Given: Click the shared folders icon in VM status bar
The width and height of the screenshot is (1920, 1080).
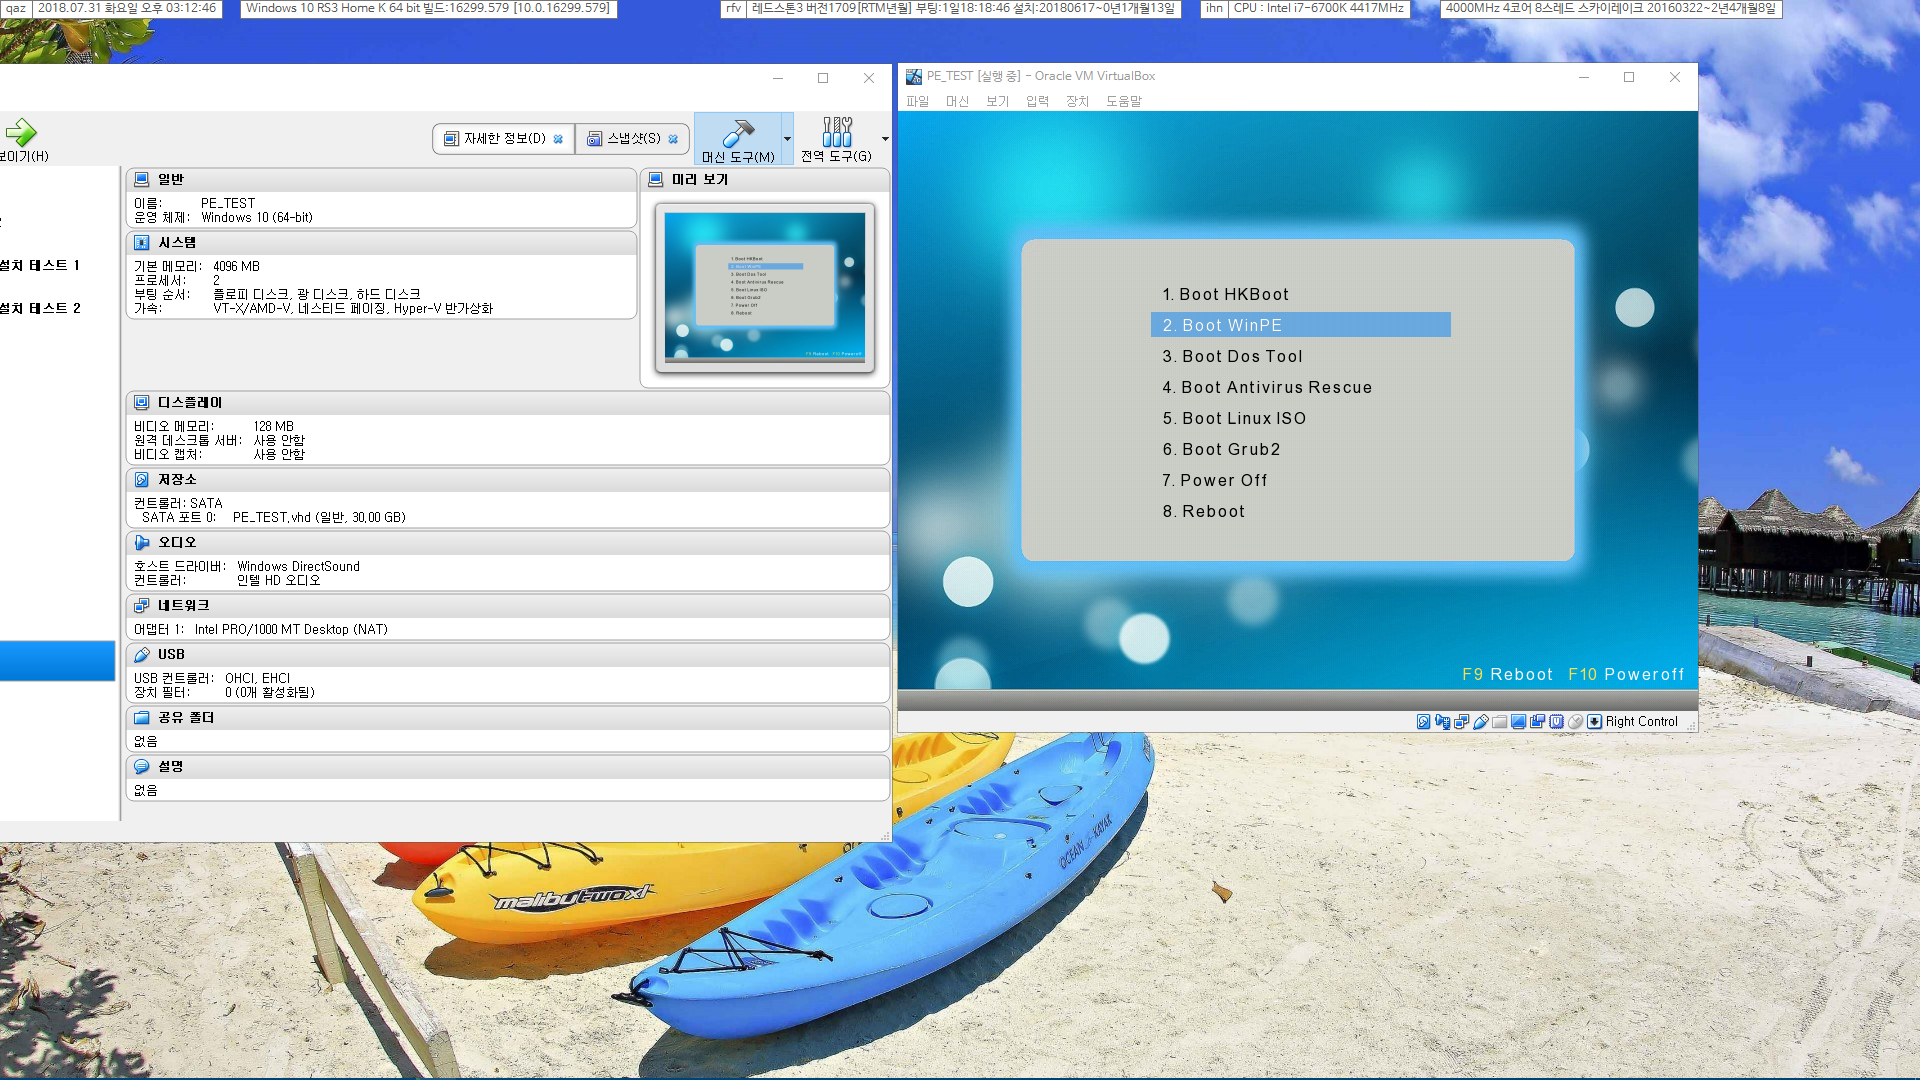Looking at the screenshot, I should 1500,721.
